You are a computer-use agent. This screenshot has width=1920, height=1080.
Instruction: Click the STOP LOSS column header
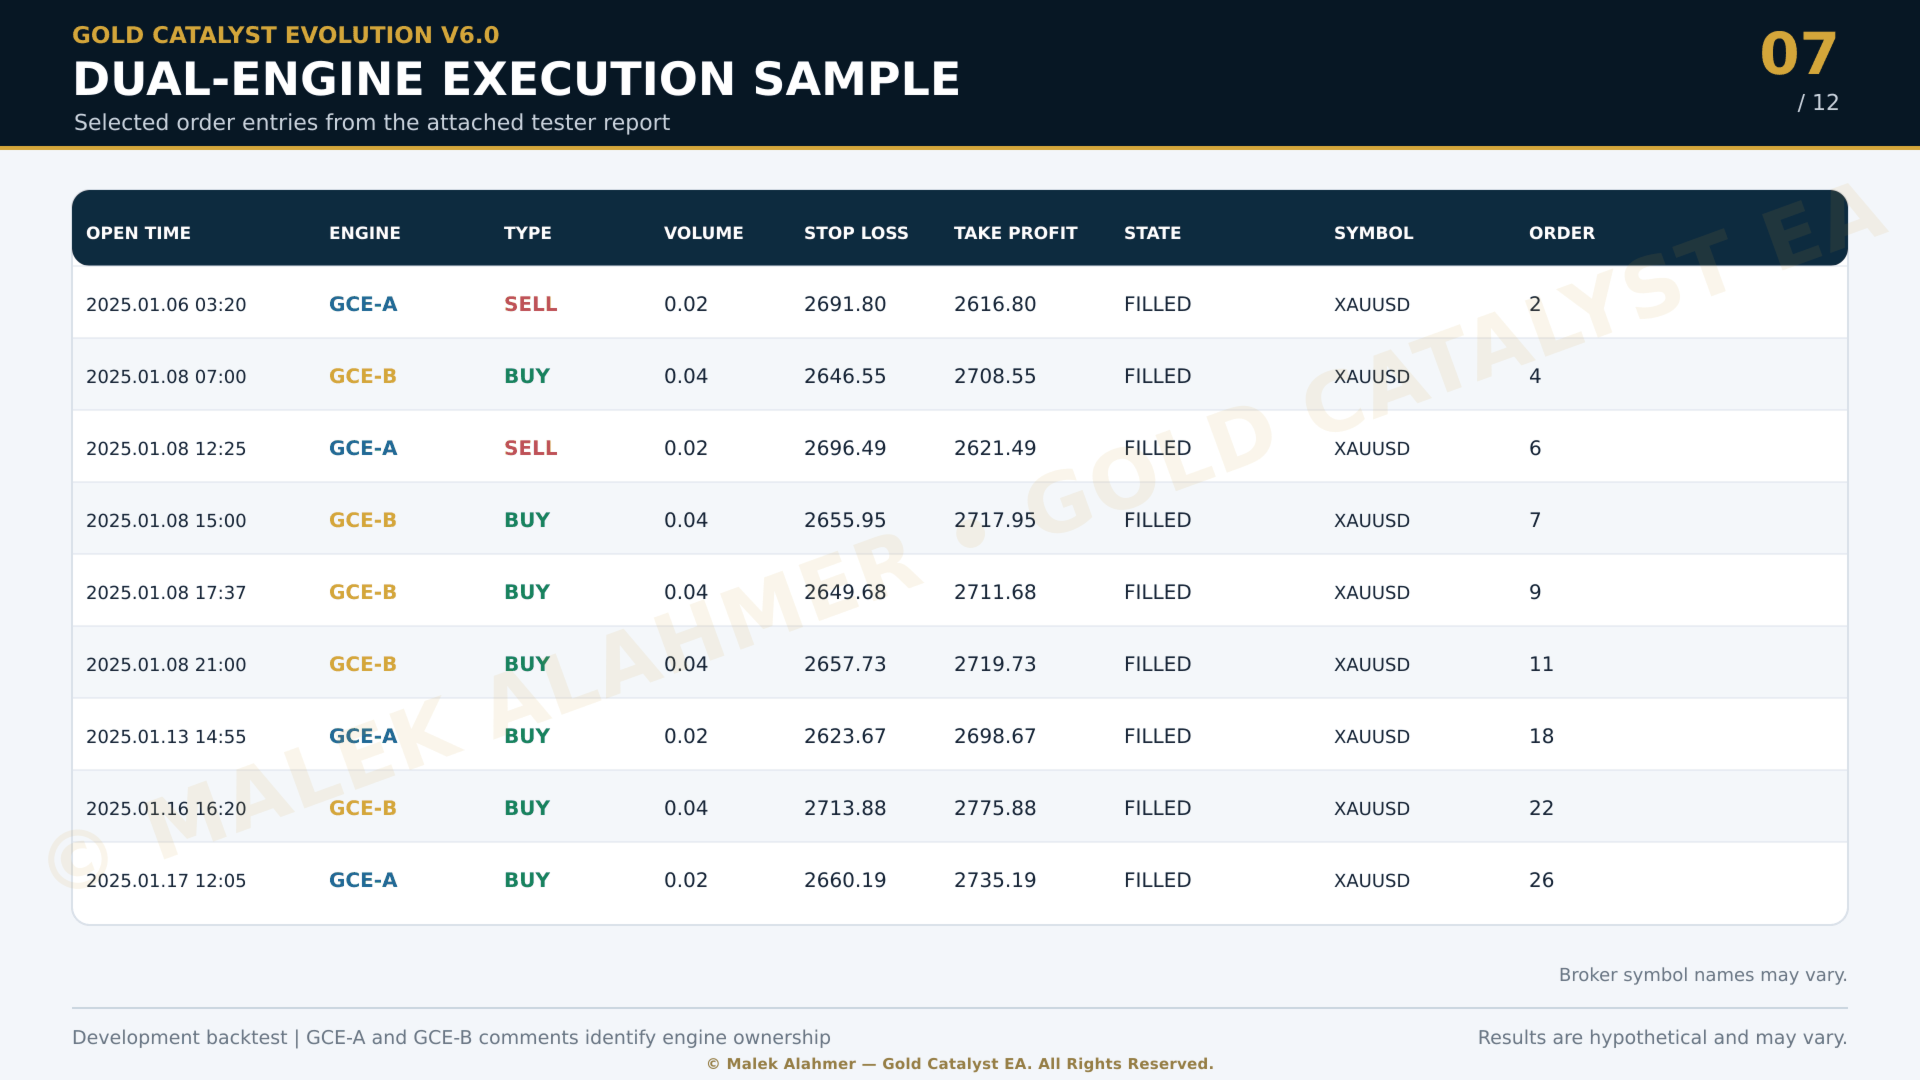pyautogui.click(x=856, y=233)
